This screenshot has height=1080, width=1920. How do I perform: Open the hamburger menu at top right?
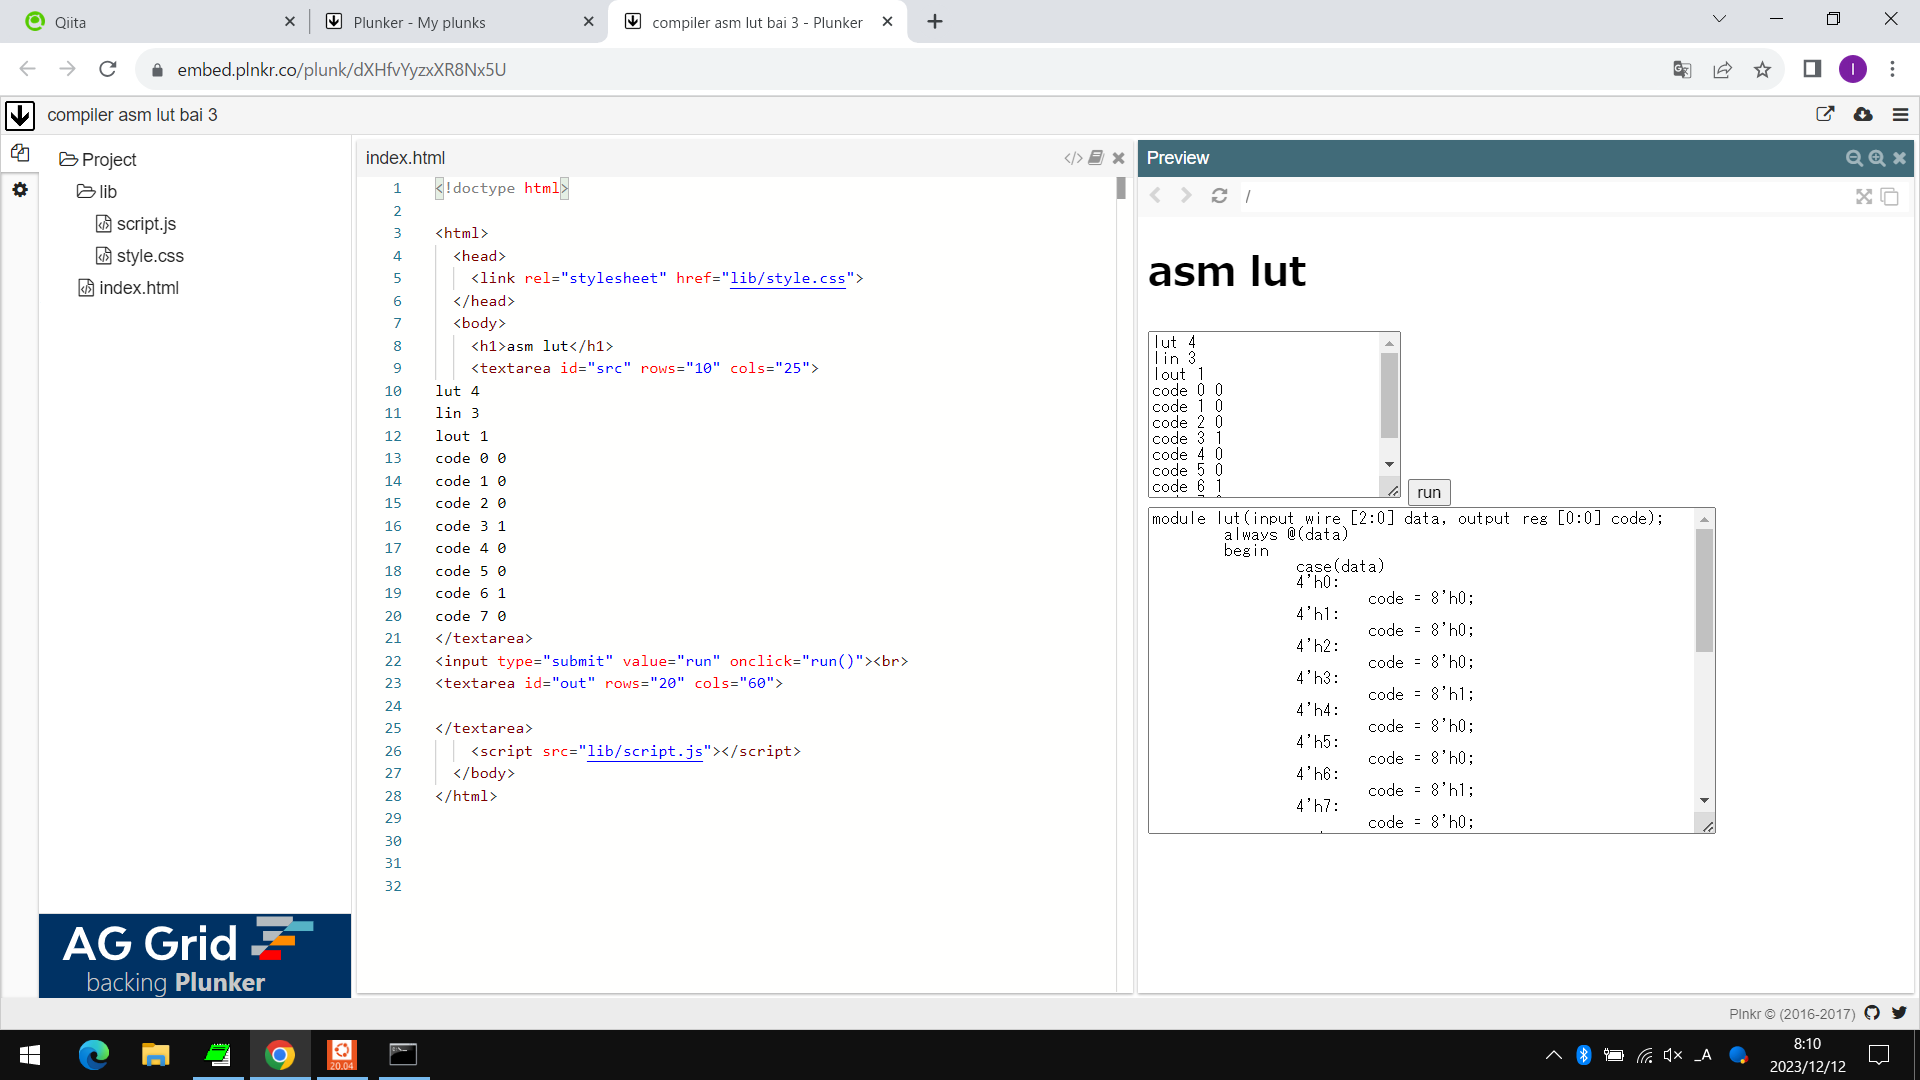click(x=1901, y=115)
